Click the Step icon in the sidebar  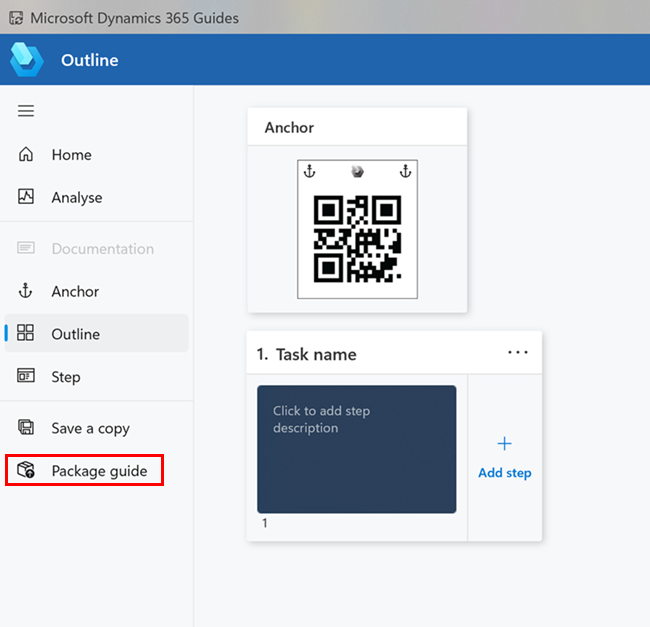(26, 375)
